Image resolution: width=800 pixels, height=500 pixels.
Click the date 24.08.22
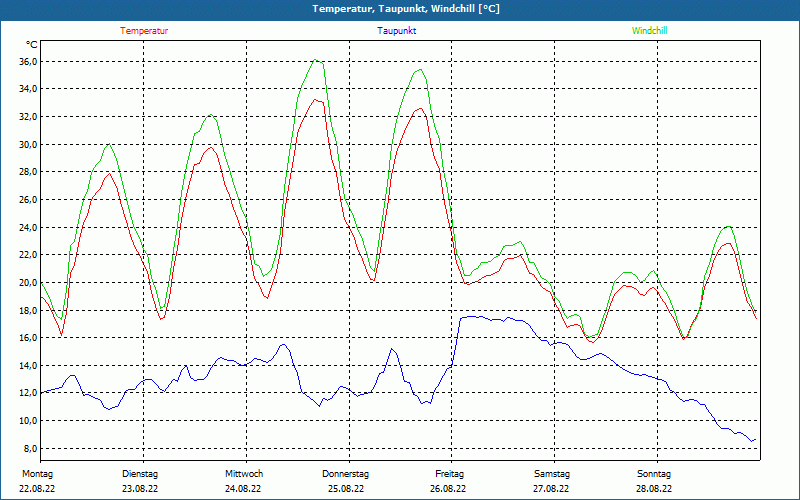(x=243, y=489)
